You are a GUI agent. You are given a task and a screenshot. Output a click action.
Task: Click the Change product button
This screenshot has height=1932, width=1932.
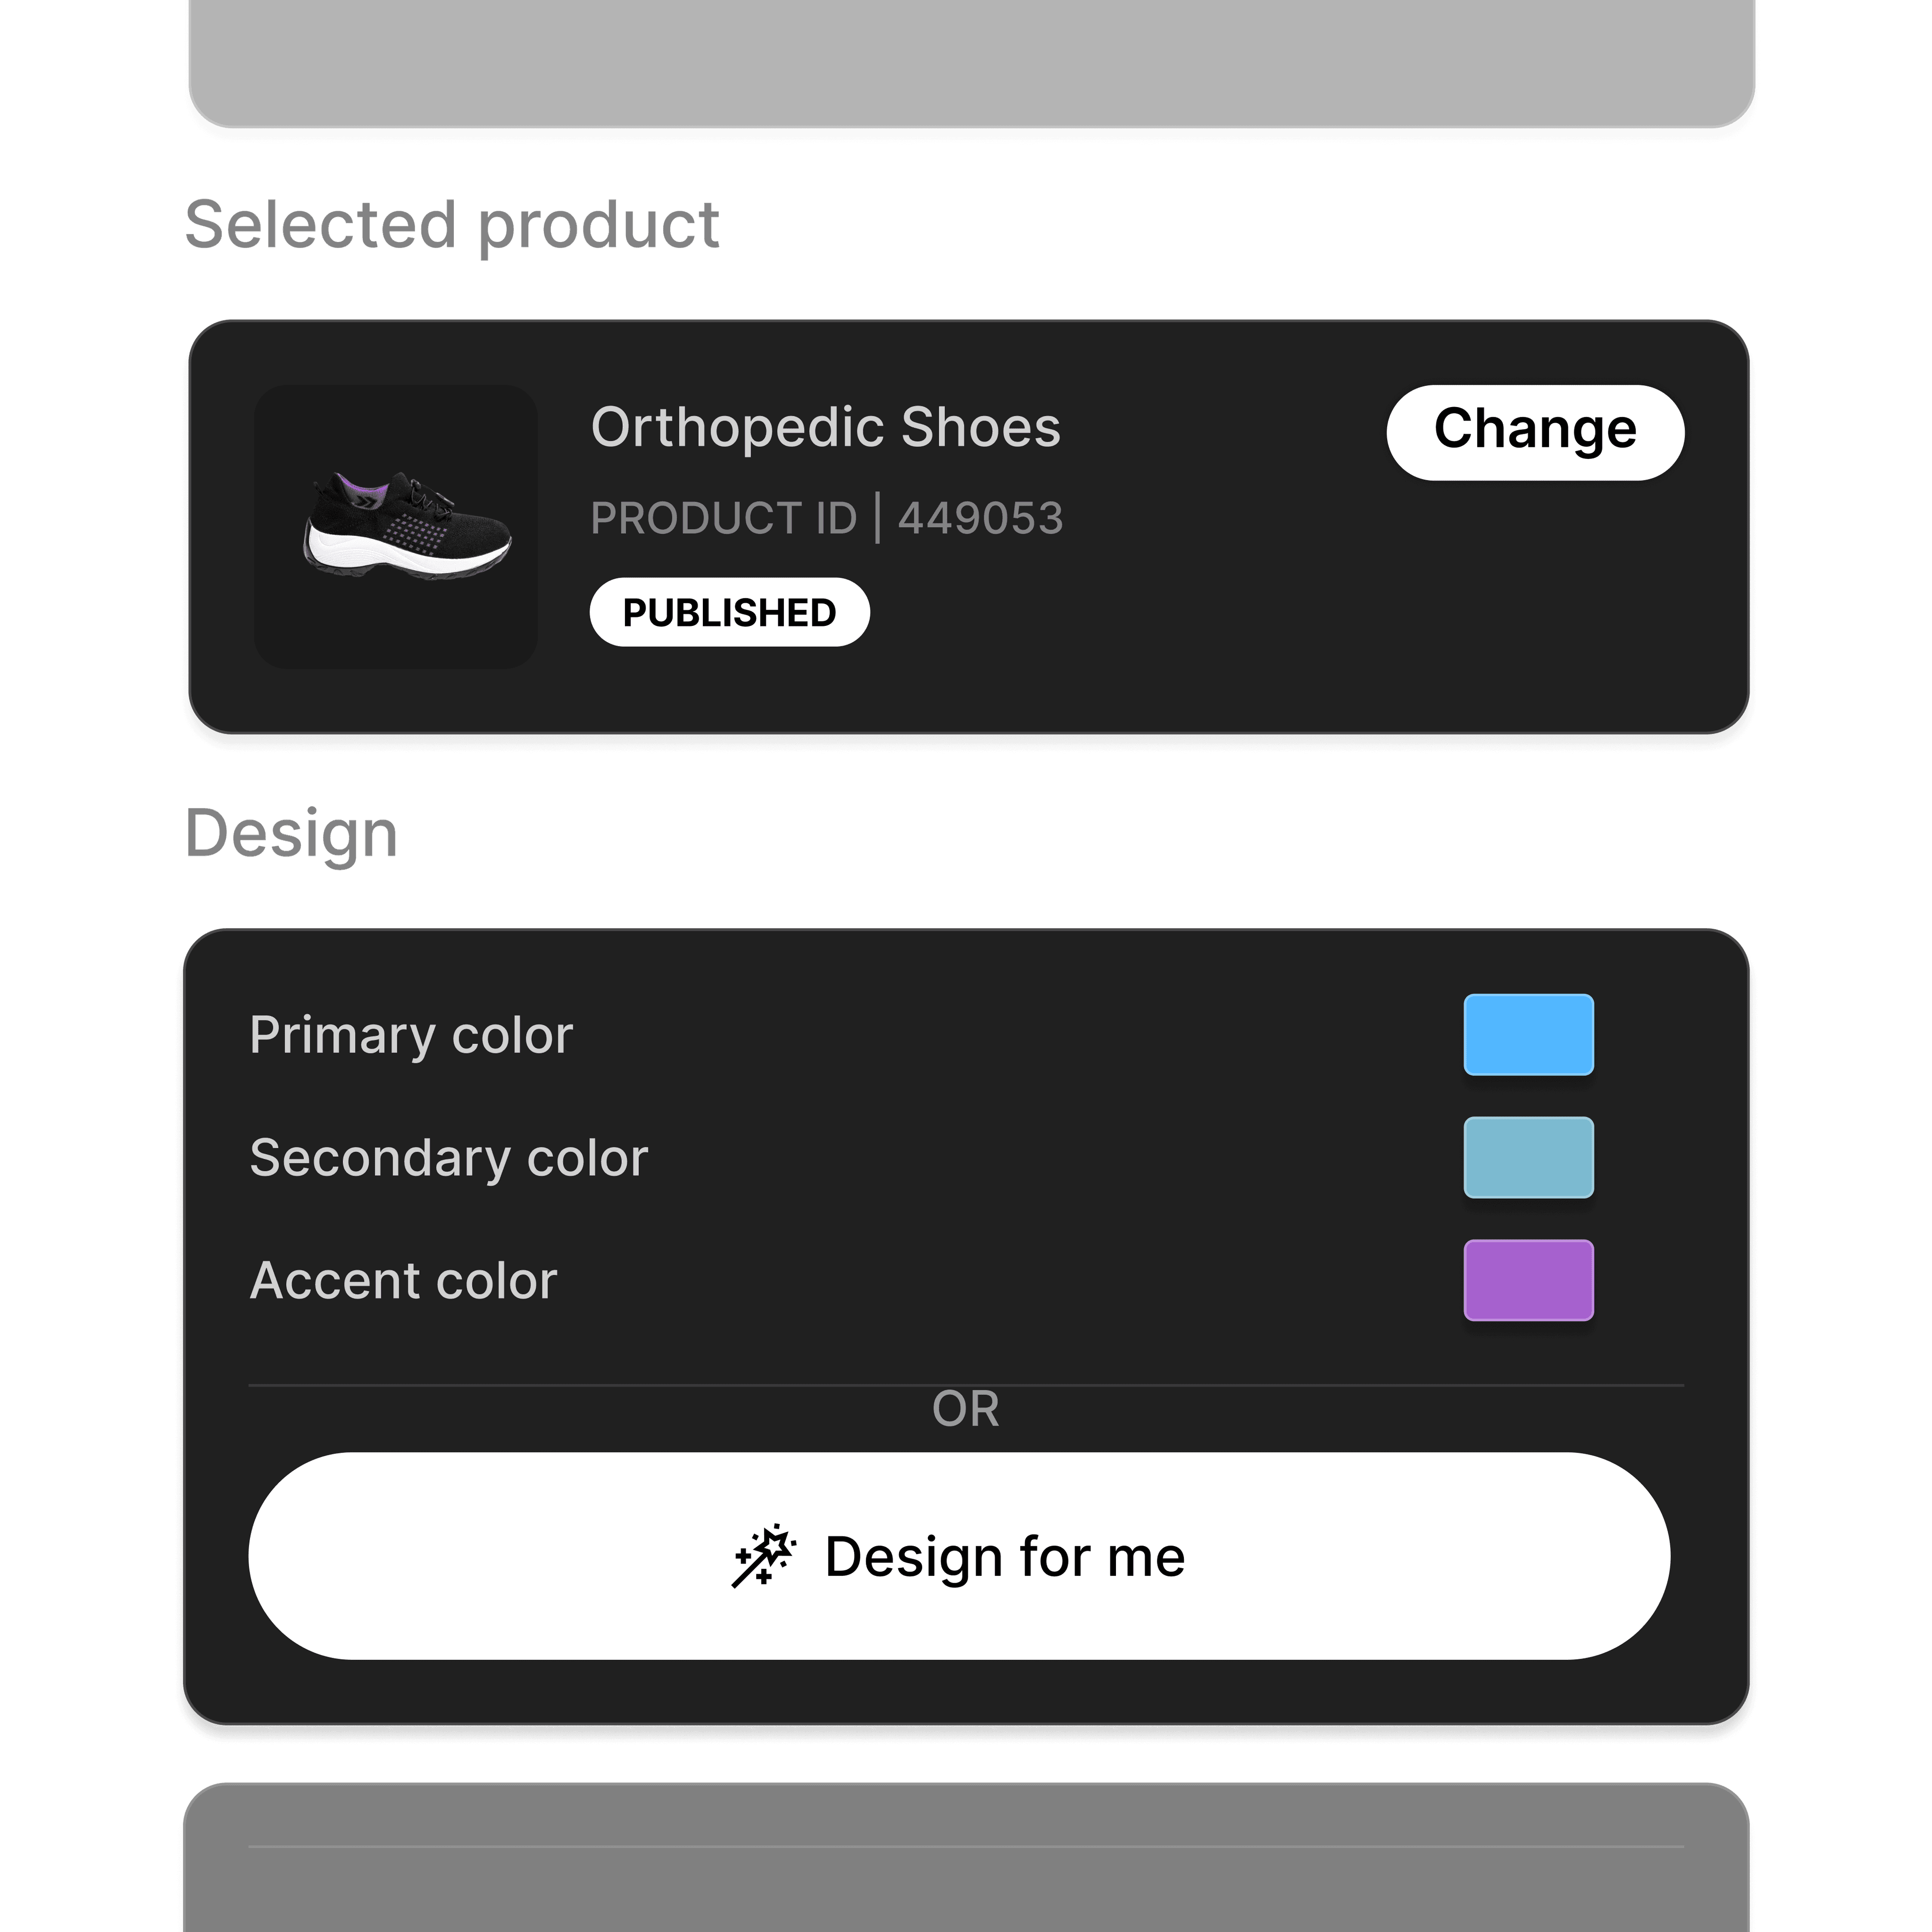[x=1534, y=432]
